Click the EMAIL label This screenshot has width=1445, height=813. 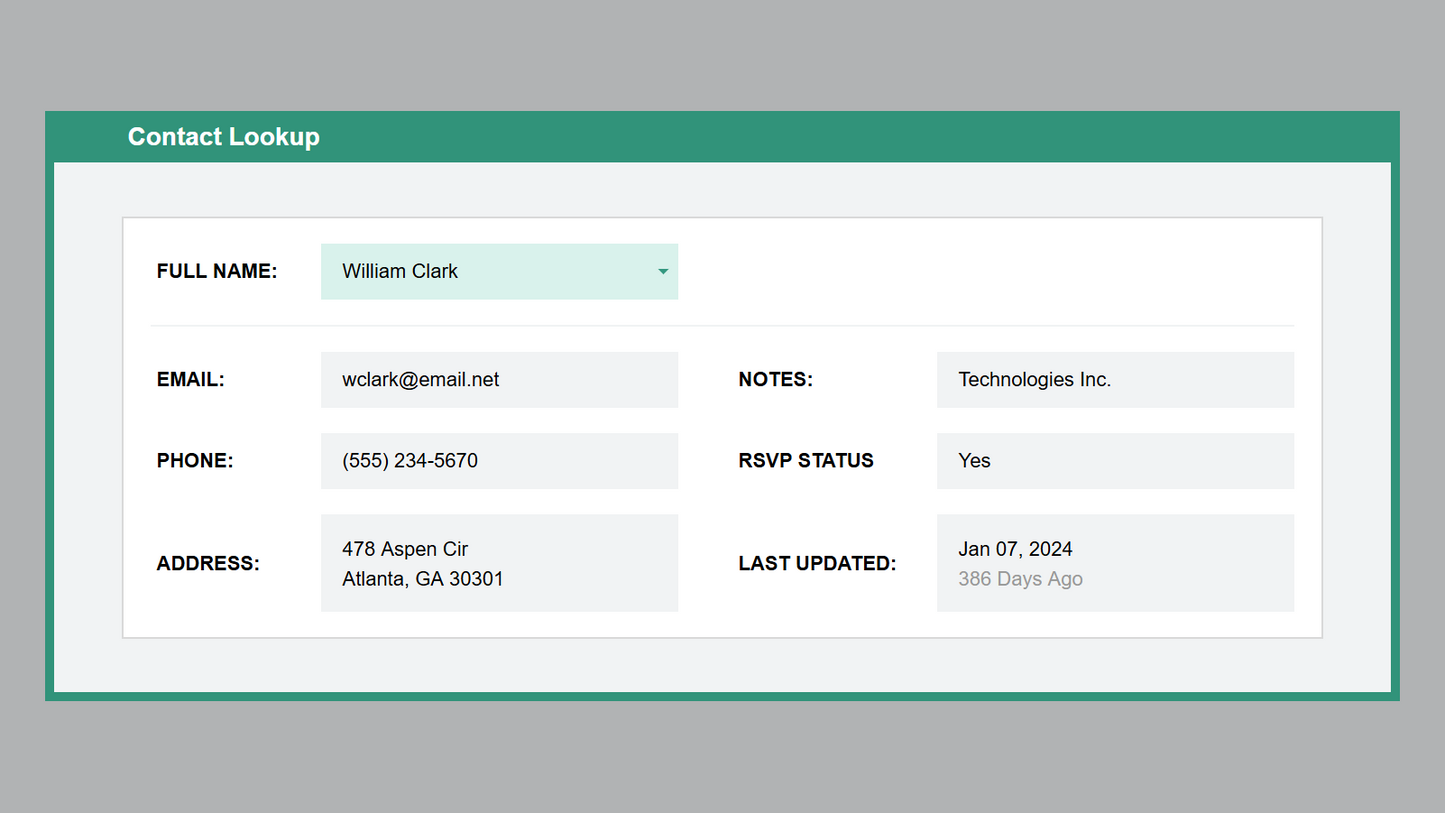point(190,380)
